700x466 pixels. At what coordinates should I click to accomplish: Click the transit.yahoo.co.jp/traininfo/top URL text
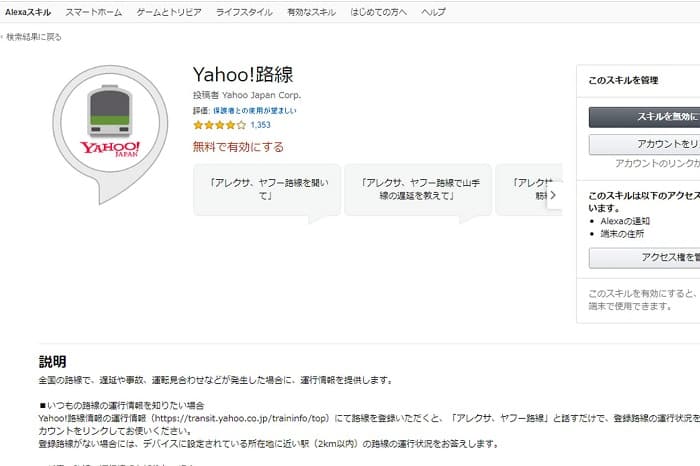pyautogui.click(x=241, y=418)
